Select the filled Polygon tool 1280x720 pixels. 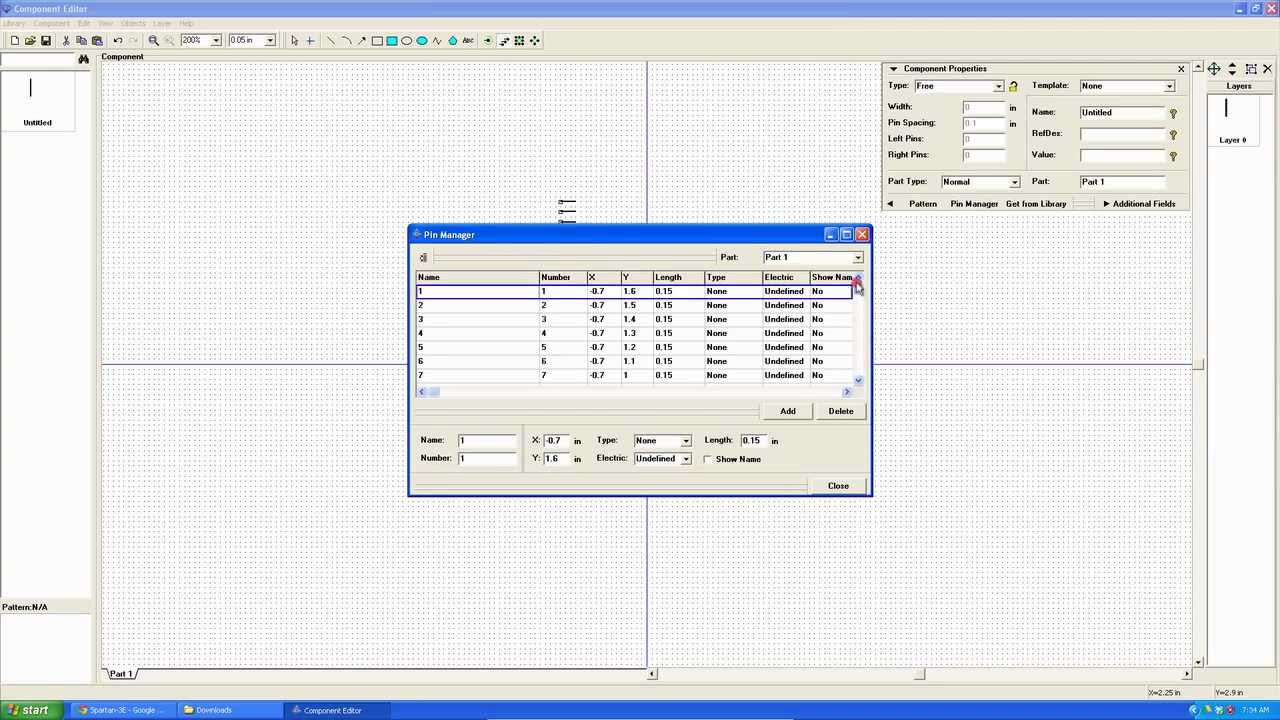click(452, 40)
